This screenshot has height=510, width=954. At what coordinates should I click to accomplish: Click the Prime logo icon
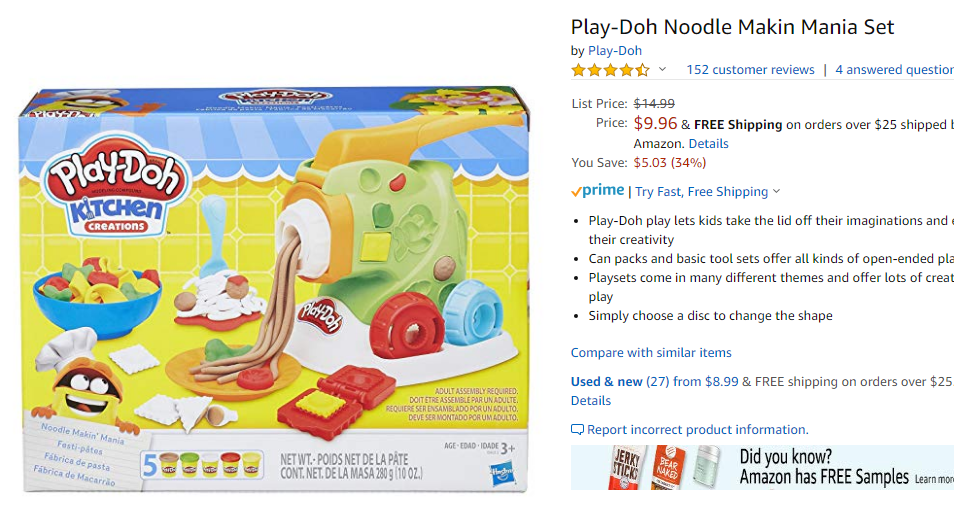click(x=597, y=190)
